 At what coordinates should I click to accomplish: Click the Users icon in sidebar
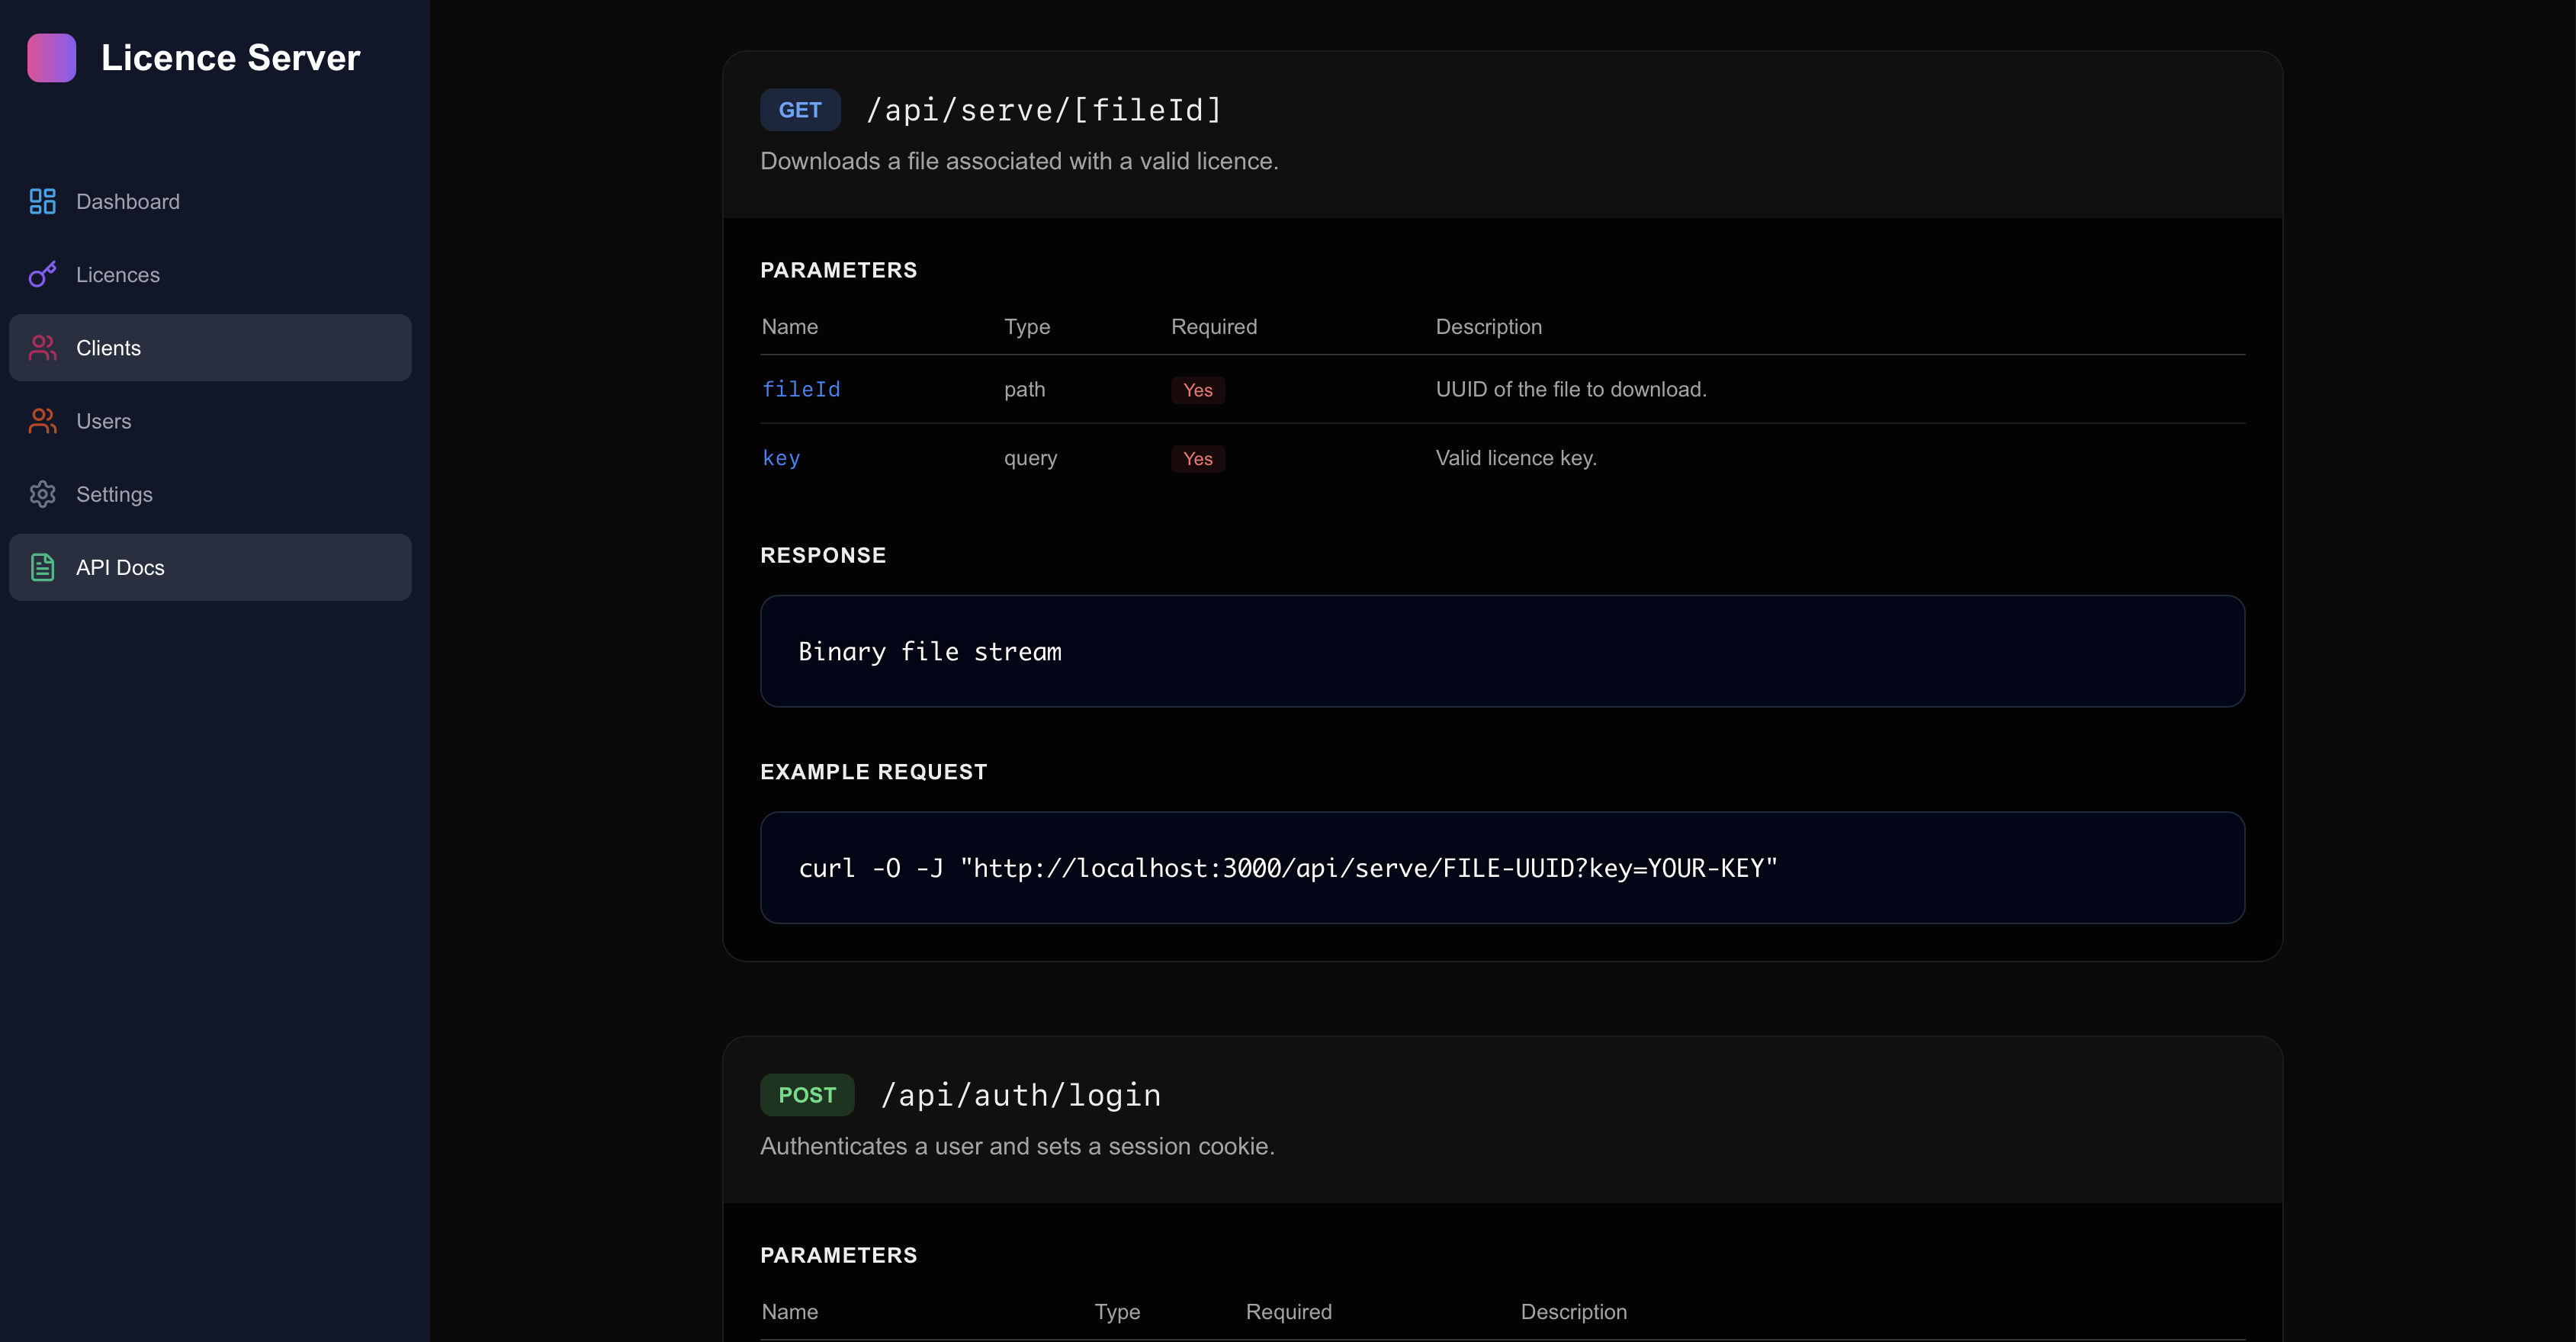click(x=41, y=421)
